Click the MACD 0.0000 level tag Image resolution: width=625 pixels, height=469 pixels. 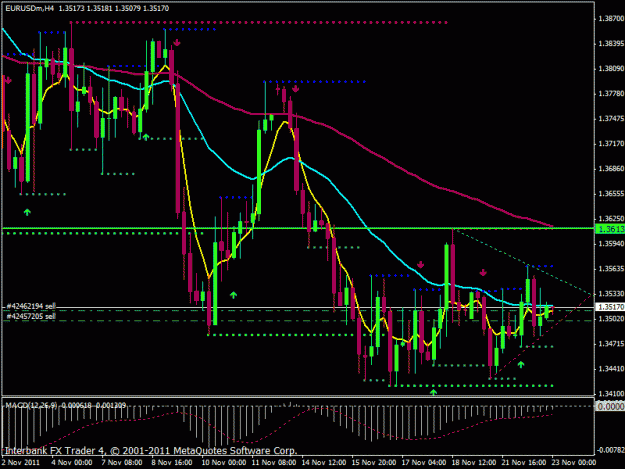(x=610, y=406)
